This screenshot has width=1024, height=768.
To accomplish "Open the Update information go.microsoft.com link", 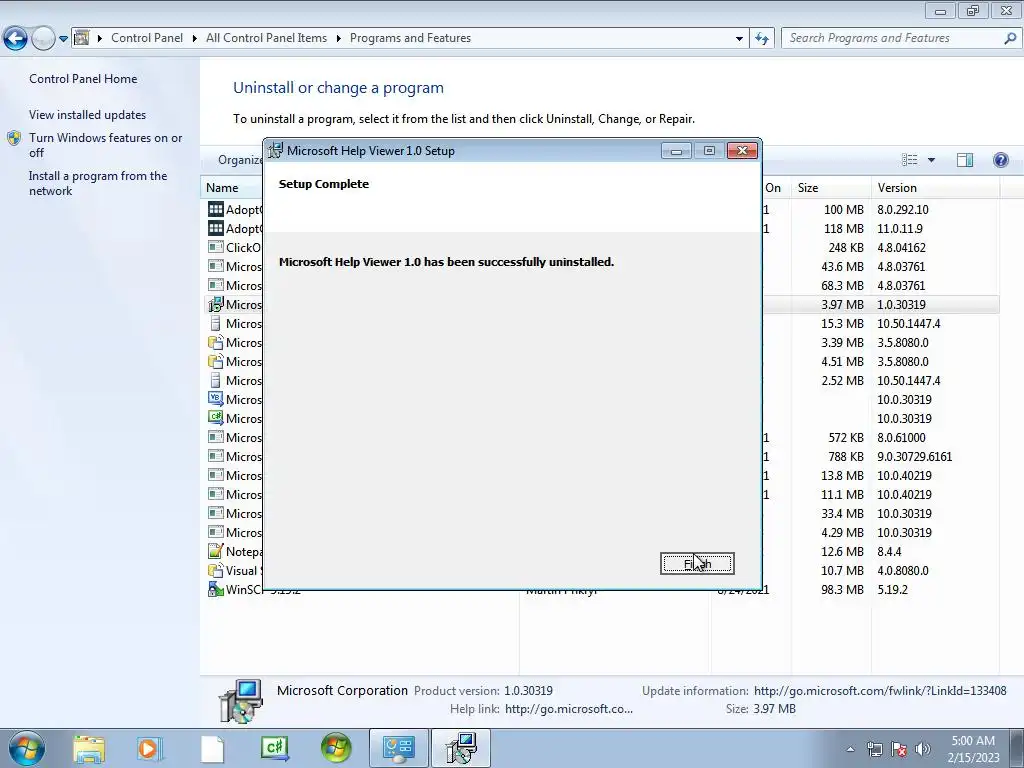I will pyautogui.click(x=880, y=690).
